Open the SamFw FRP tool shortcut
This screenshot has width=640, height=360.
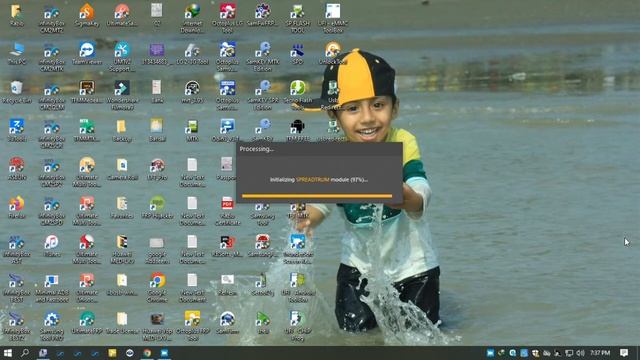pyautogui.click(x=262, y=15)
